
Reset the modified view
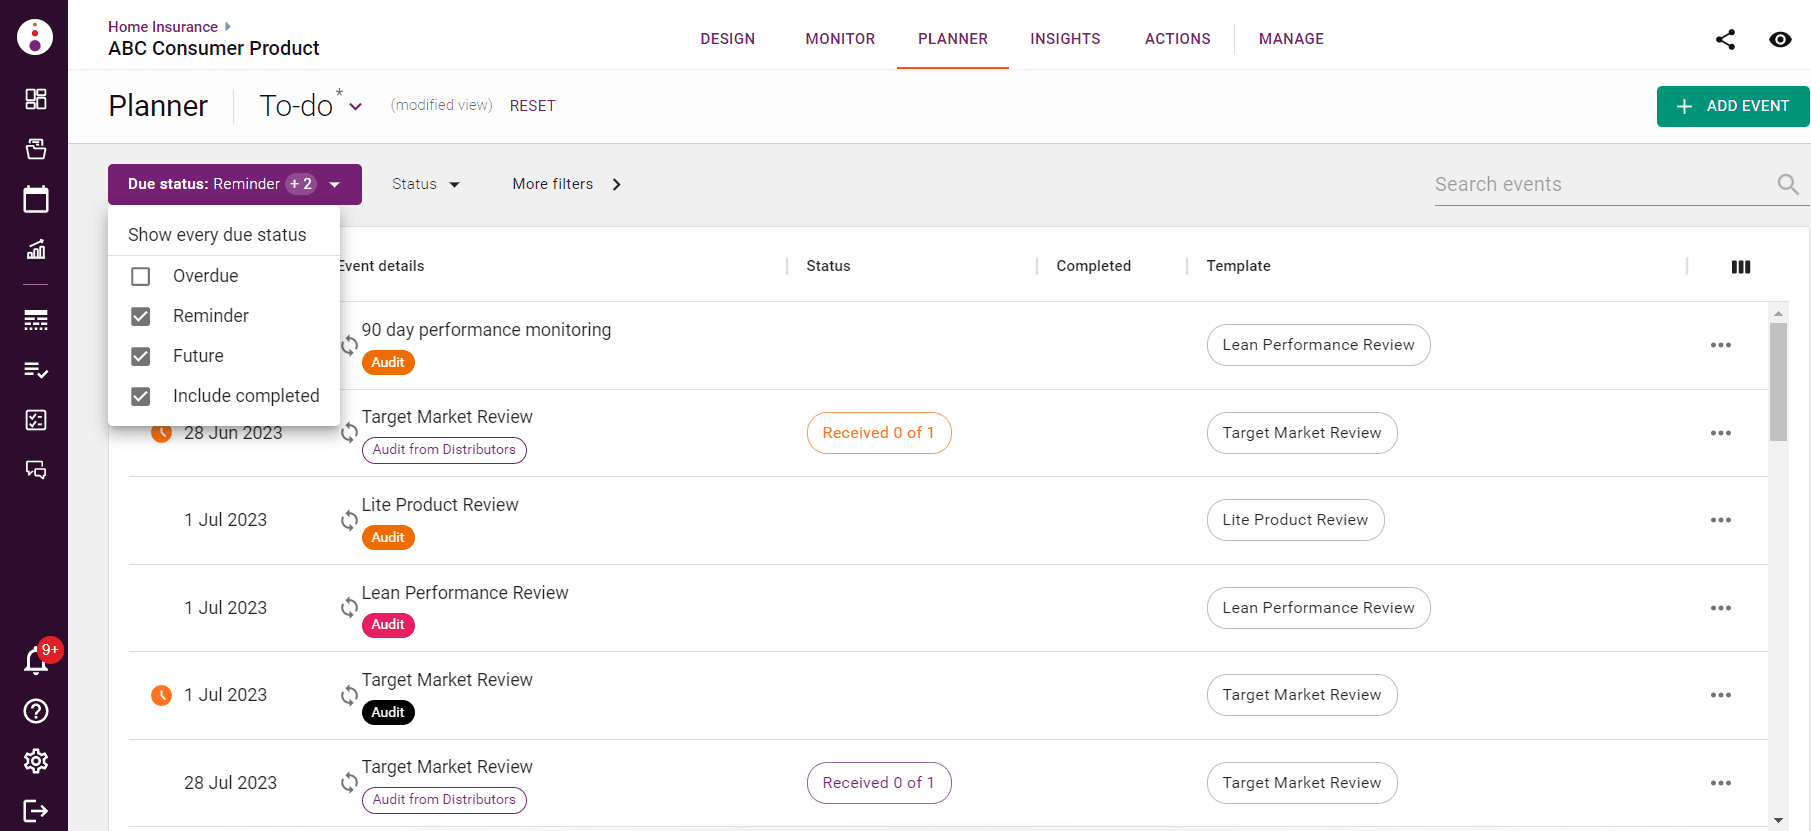point(532,106)
